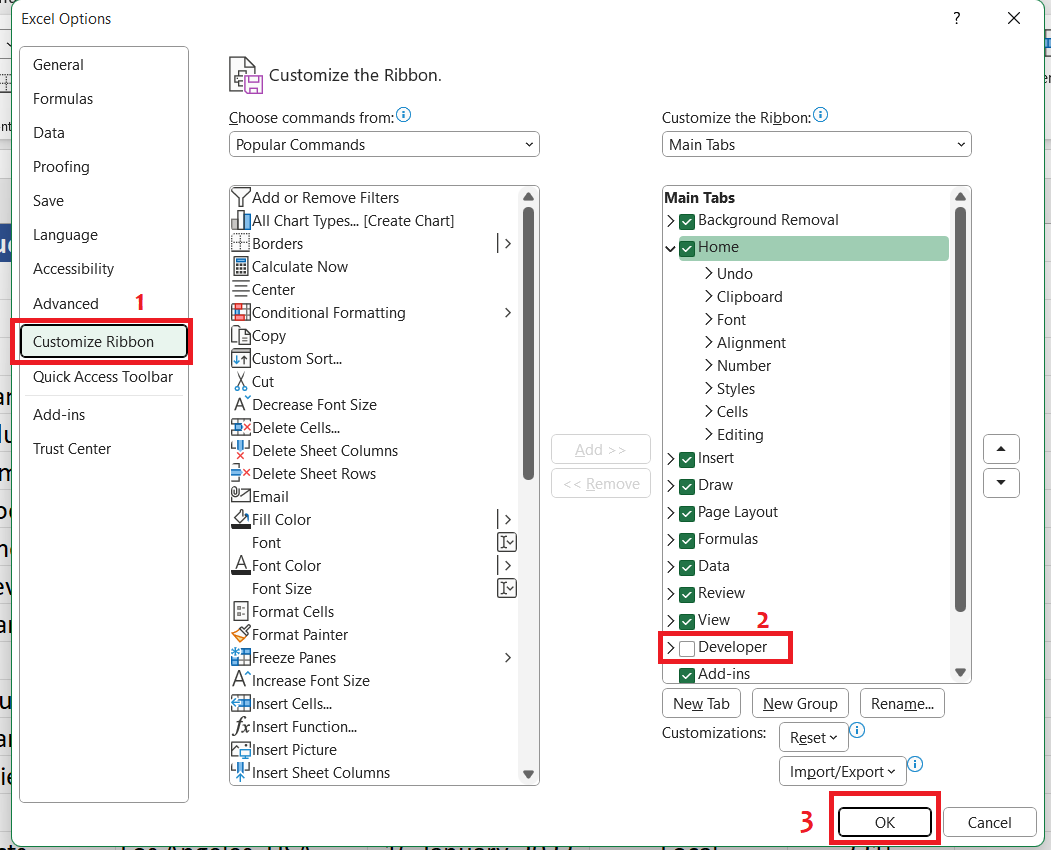Click the Custom Sort command icon
The height and width of the screenshot is (850, 1051).
(241, 359)
